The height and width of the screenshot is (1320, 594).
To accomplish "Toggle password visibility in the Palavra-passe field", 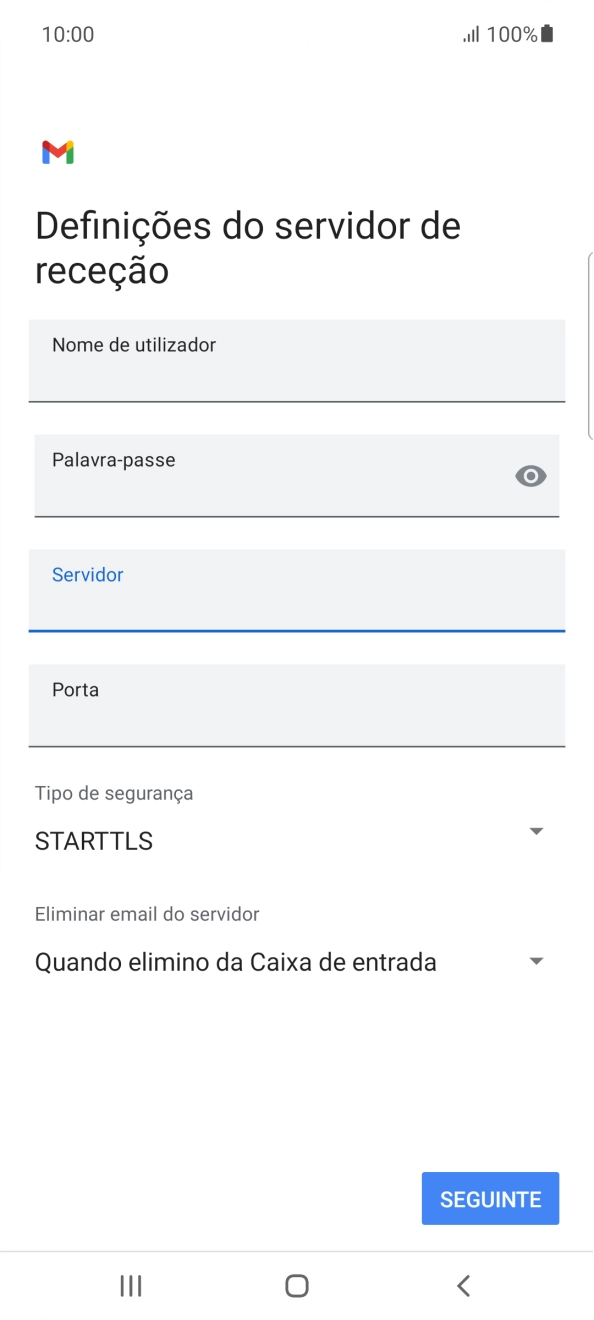I will [x=530, y=476].
